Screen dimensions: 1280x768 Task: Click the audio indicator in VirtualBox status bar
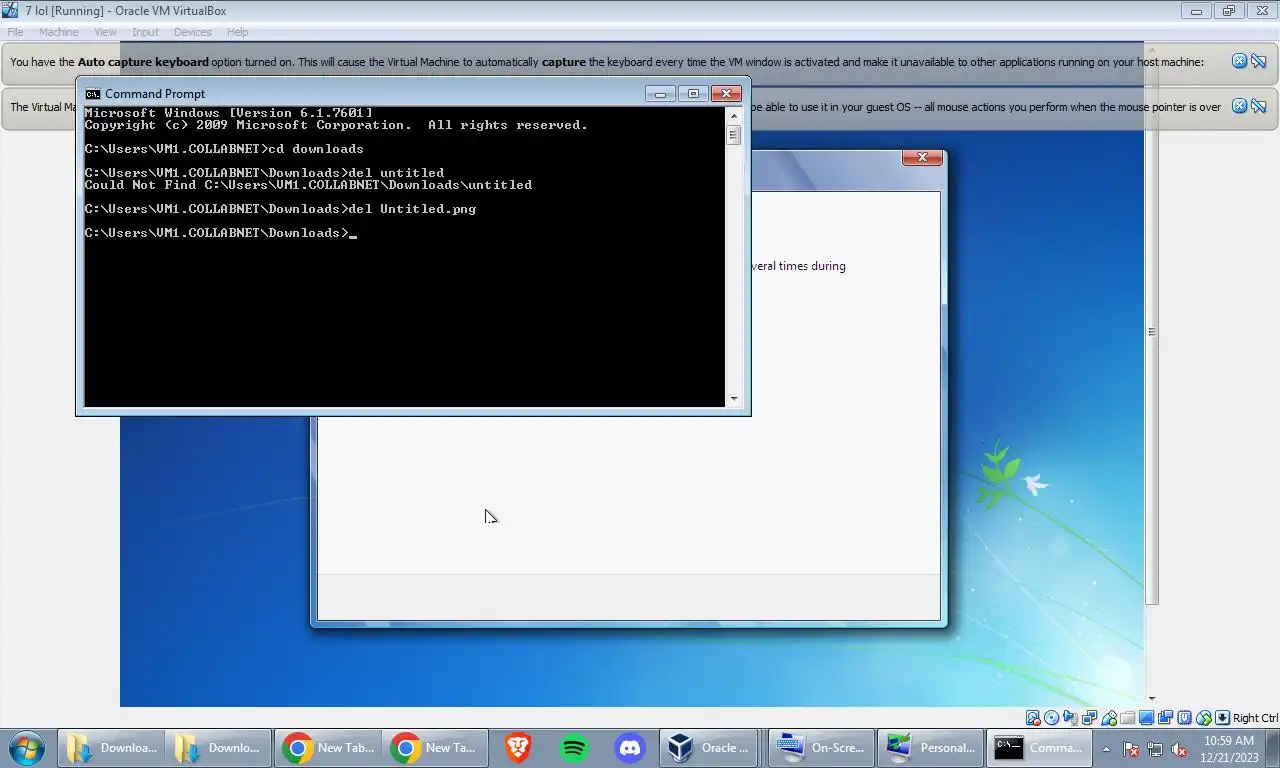point(1071,718)
